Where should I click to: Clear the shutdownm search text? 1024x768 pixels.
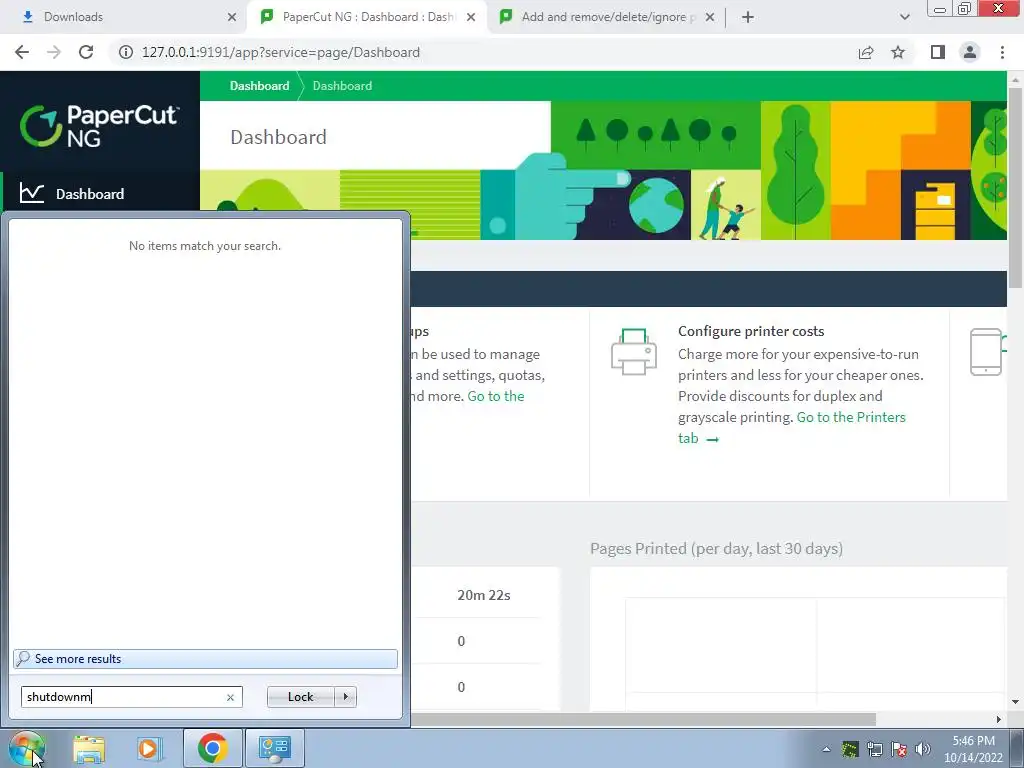point(230,697)
